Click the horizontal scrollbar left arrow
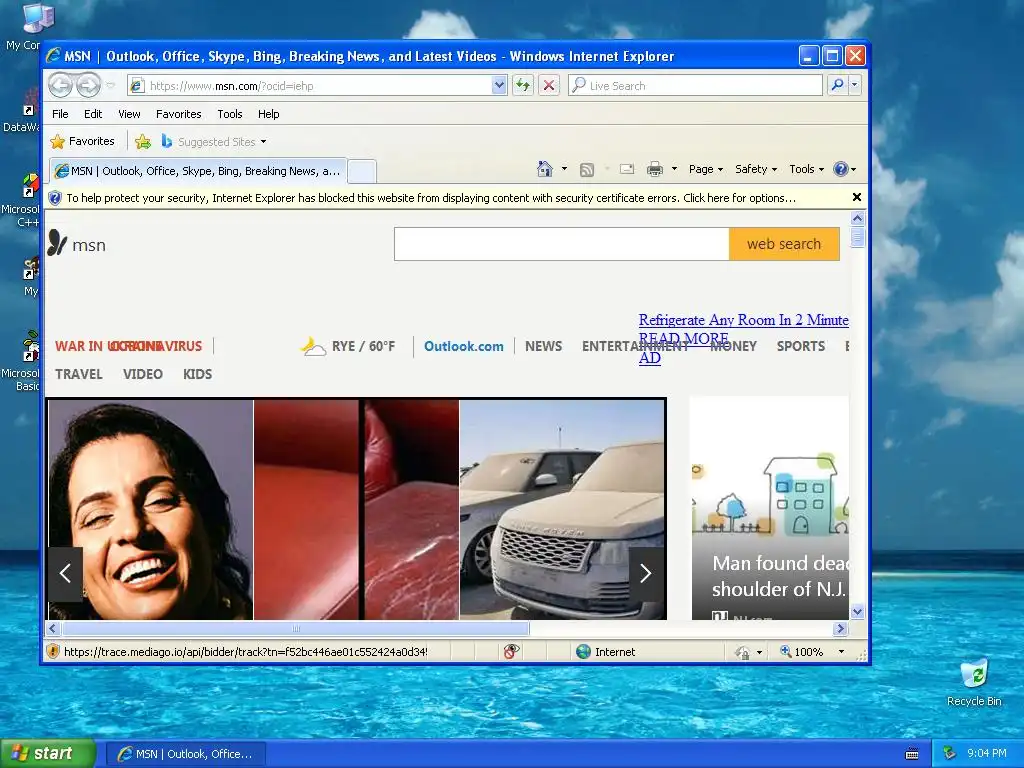This screenshot has height=768, width=1024. [x=53, y=628]
